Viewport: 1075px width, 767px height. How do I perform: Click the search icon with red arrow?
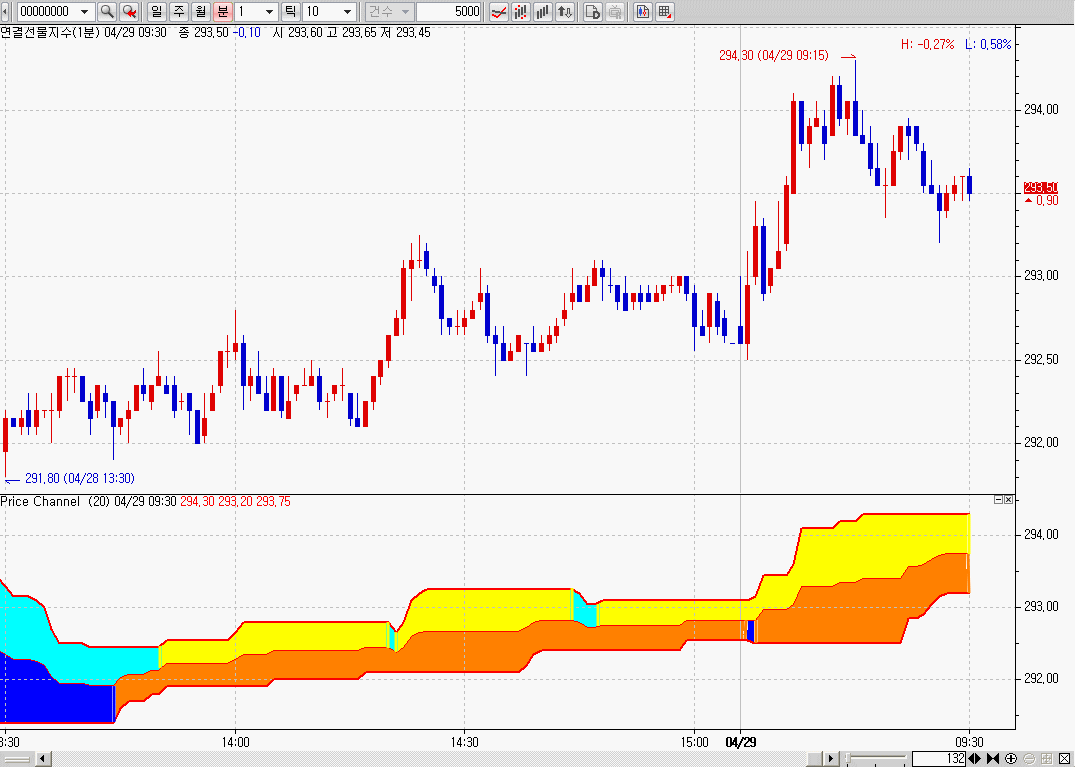128,12
